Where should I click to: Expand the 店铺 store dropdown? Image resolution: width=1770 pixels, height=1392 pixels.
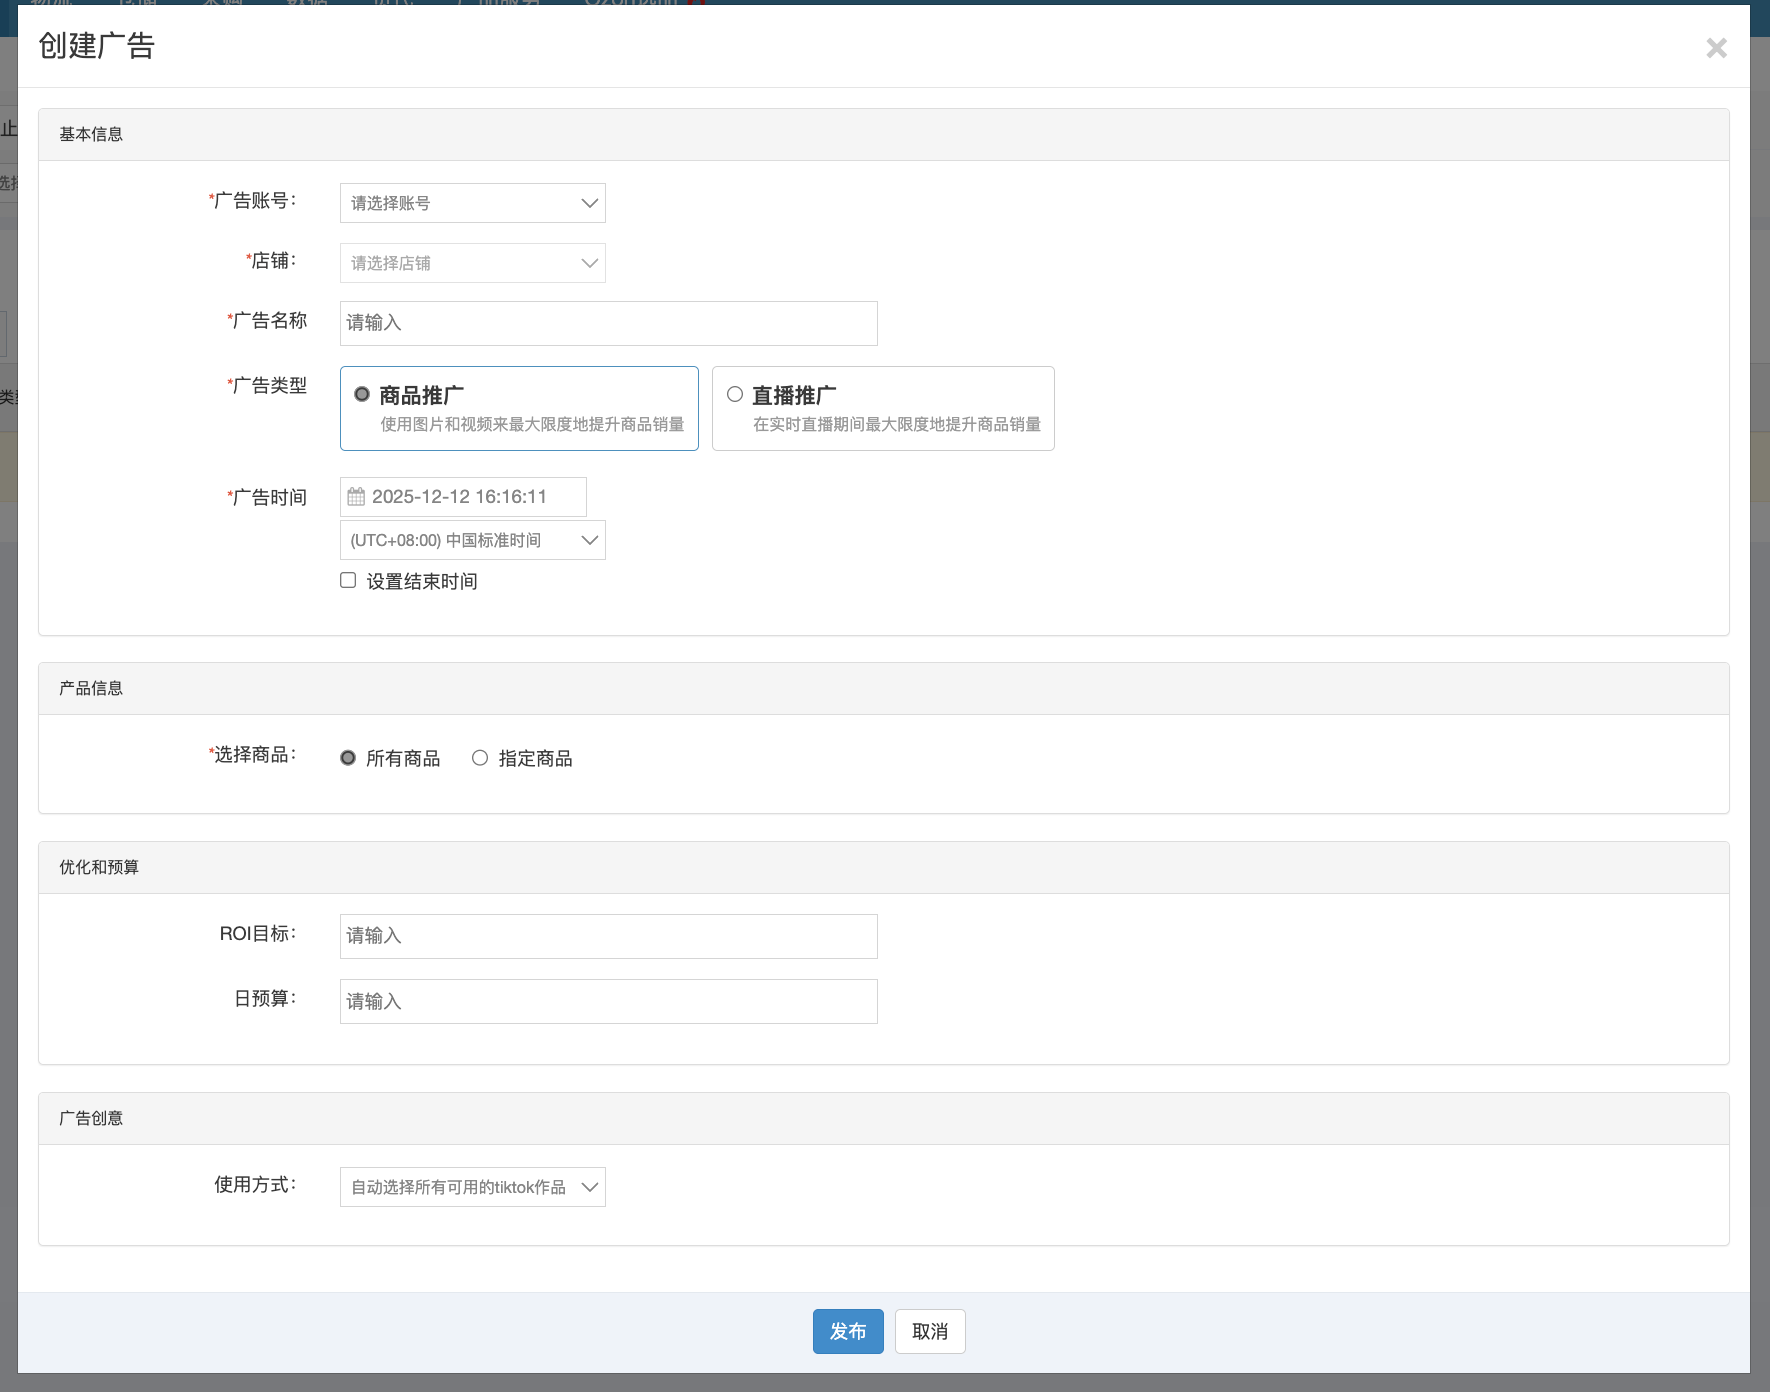click(472, 263)
